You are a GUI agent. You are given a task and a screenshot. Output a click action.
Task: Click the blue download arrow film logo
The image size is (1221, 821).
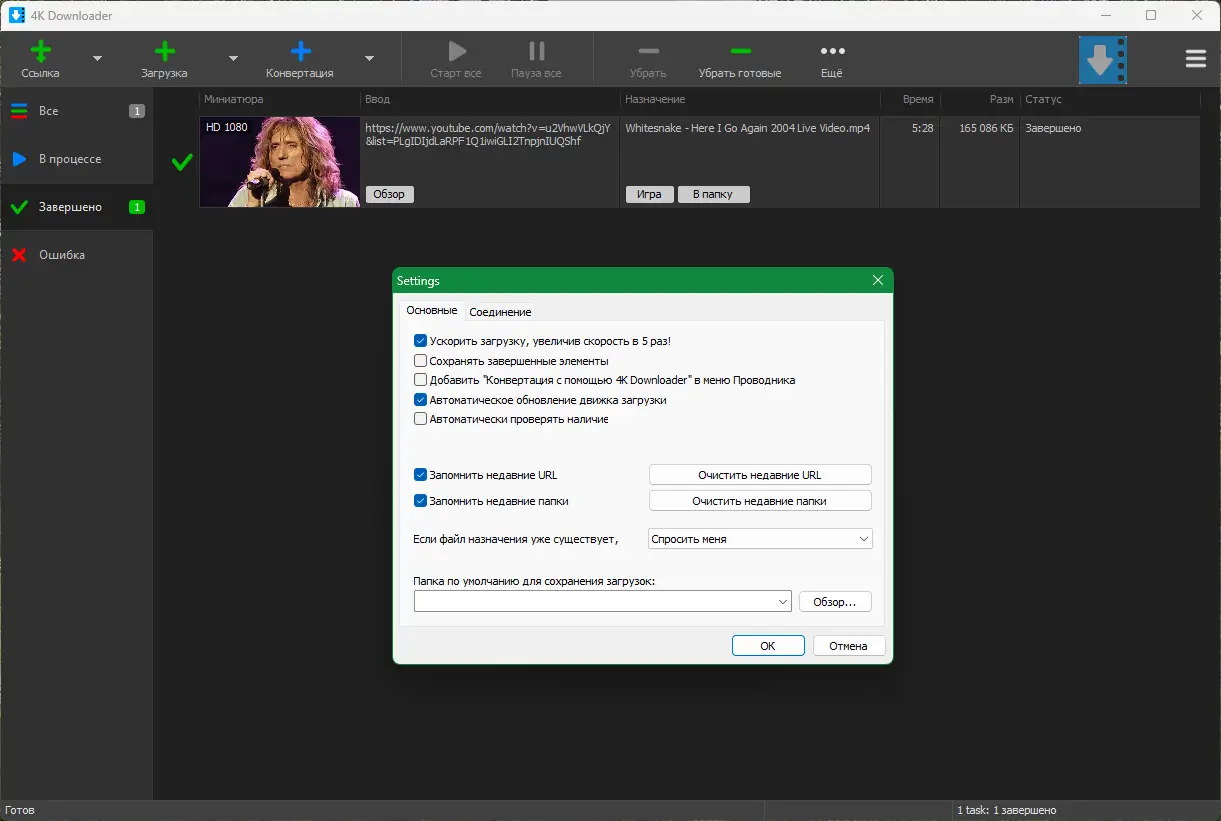pyautogui.click(x=1103, y=60)
